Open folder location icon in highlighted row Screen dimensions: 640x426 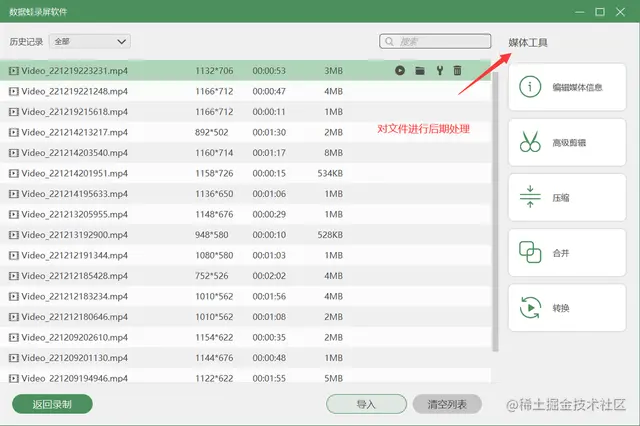pos(420,71)
